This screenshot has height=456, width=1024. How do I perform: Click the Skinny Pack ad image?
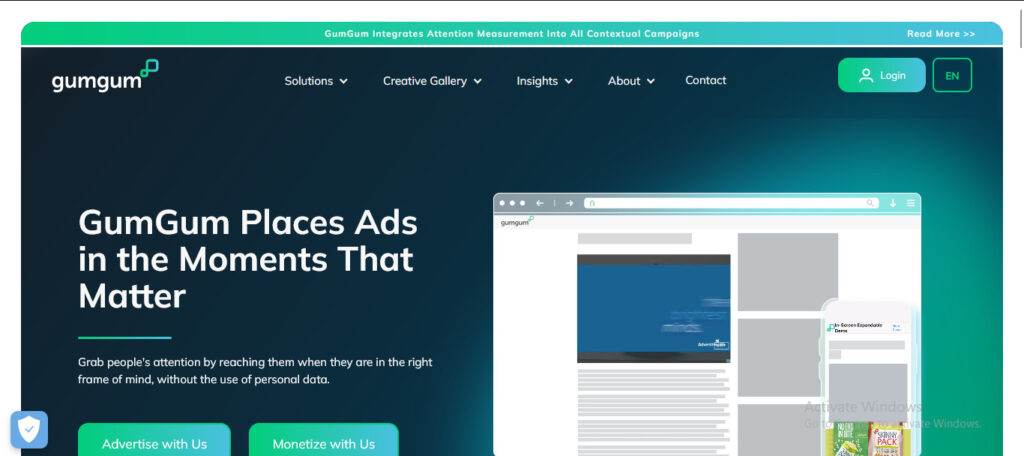point(888,442)
